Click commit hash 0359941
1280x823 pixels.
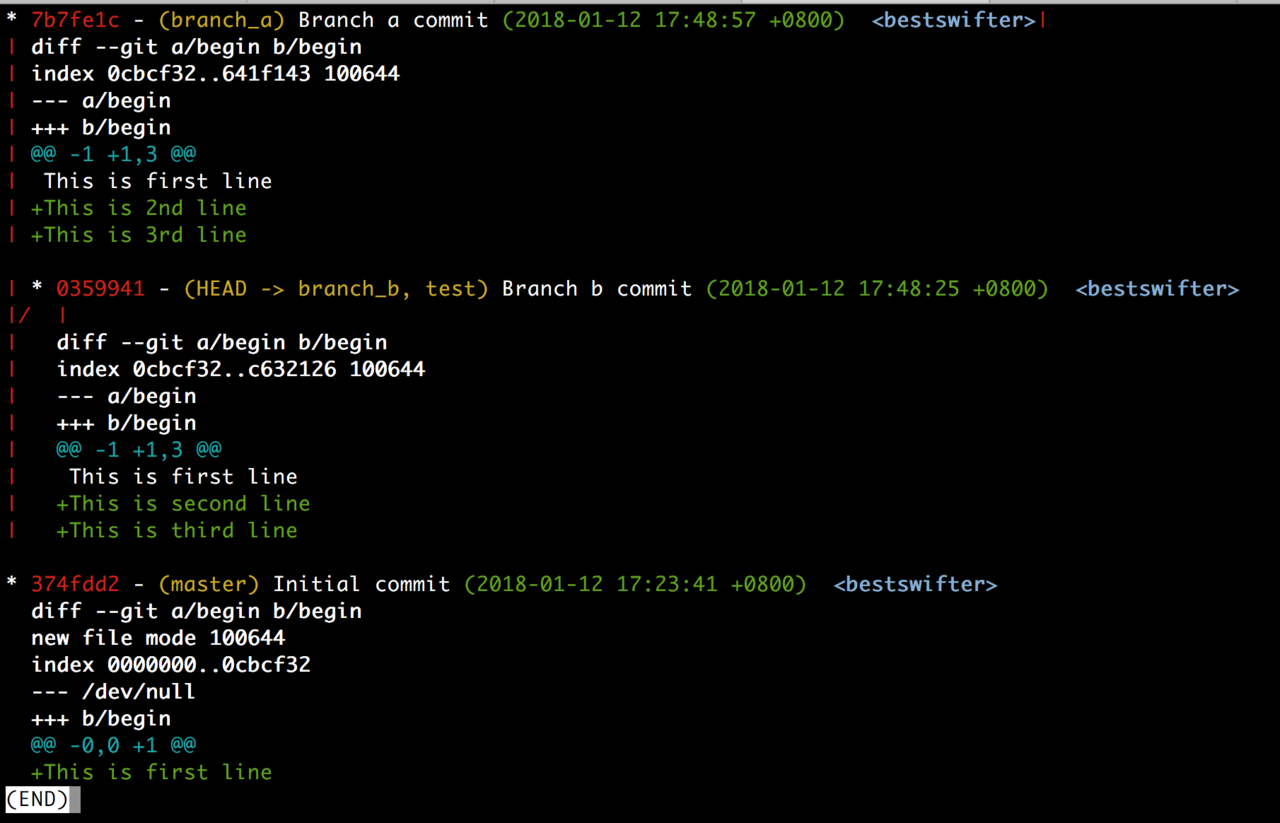(x=100, y=289)
